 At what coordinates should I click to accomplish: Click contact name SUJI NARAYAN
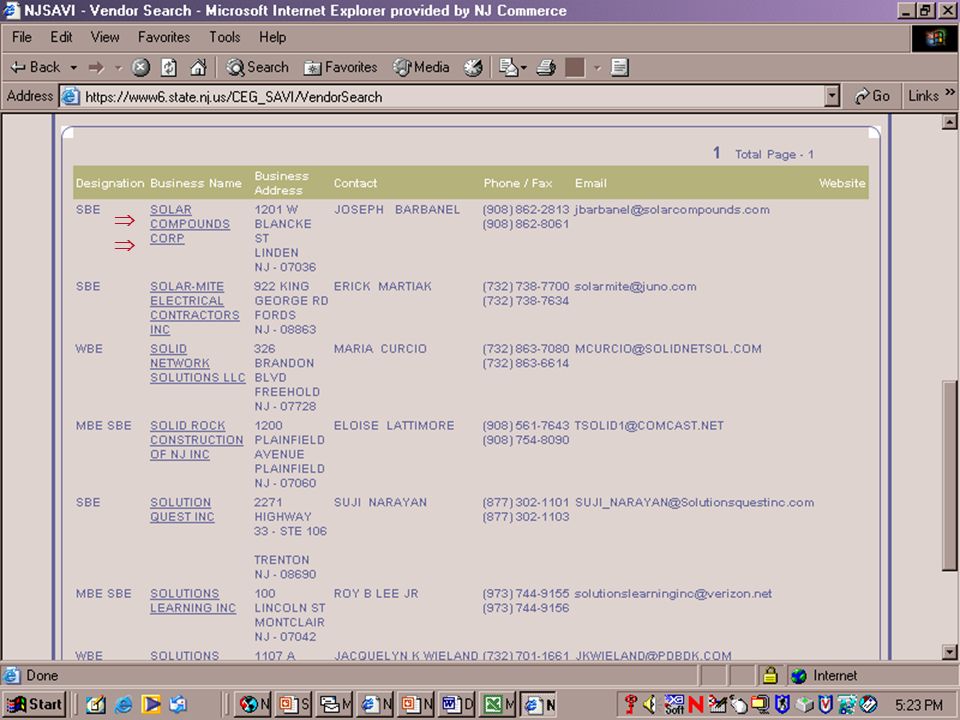380,502
